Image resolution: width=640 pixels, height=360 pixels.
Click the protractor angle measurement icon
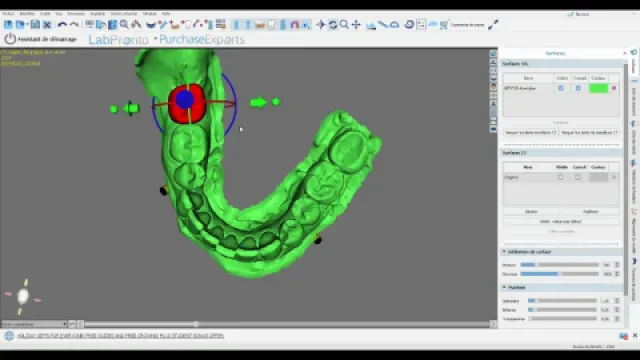(x=394, y=25)
